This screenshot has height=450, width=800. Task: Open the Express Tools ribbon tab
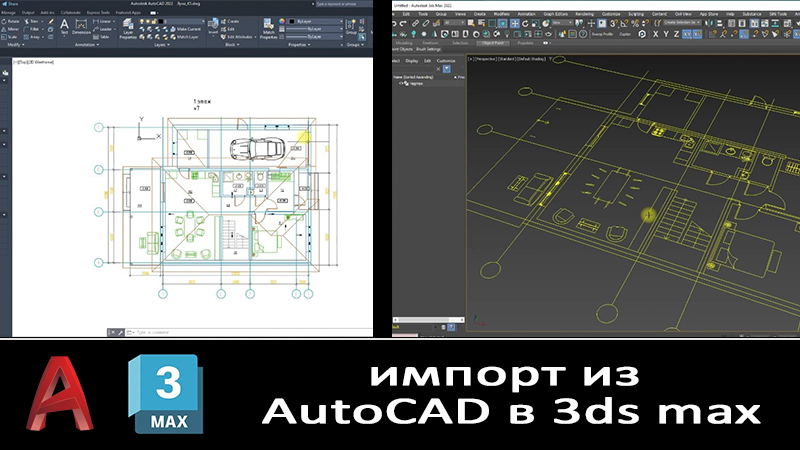click(98, 13)
